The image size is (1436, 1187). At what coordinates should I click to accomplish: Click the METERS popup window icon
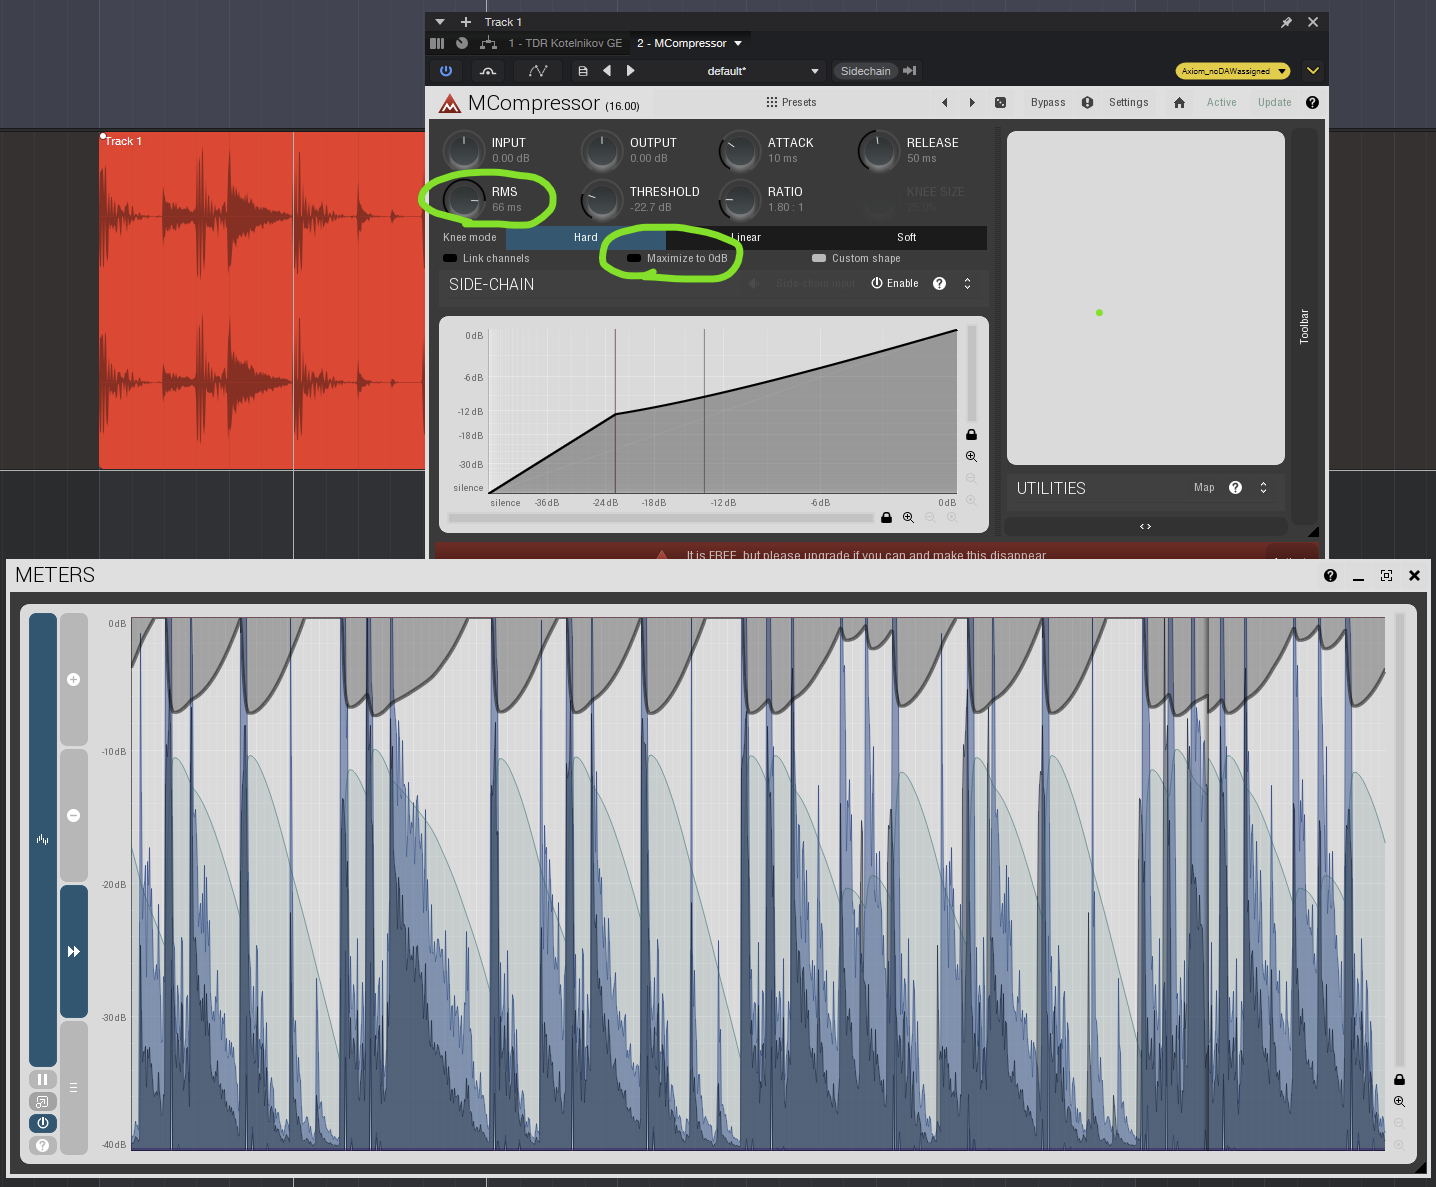(x=42, y=1101)
